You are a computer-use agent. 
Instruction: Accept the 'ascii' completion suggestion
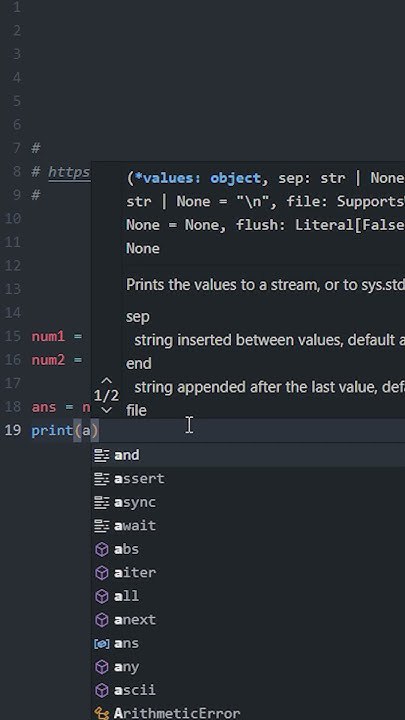coord(248,690)
